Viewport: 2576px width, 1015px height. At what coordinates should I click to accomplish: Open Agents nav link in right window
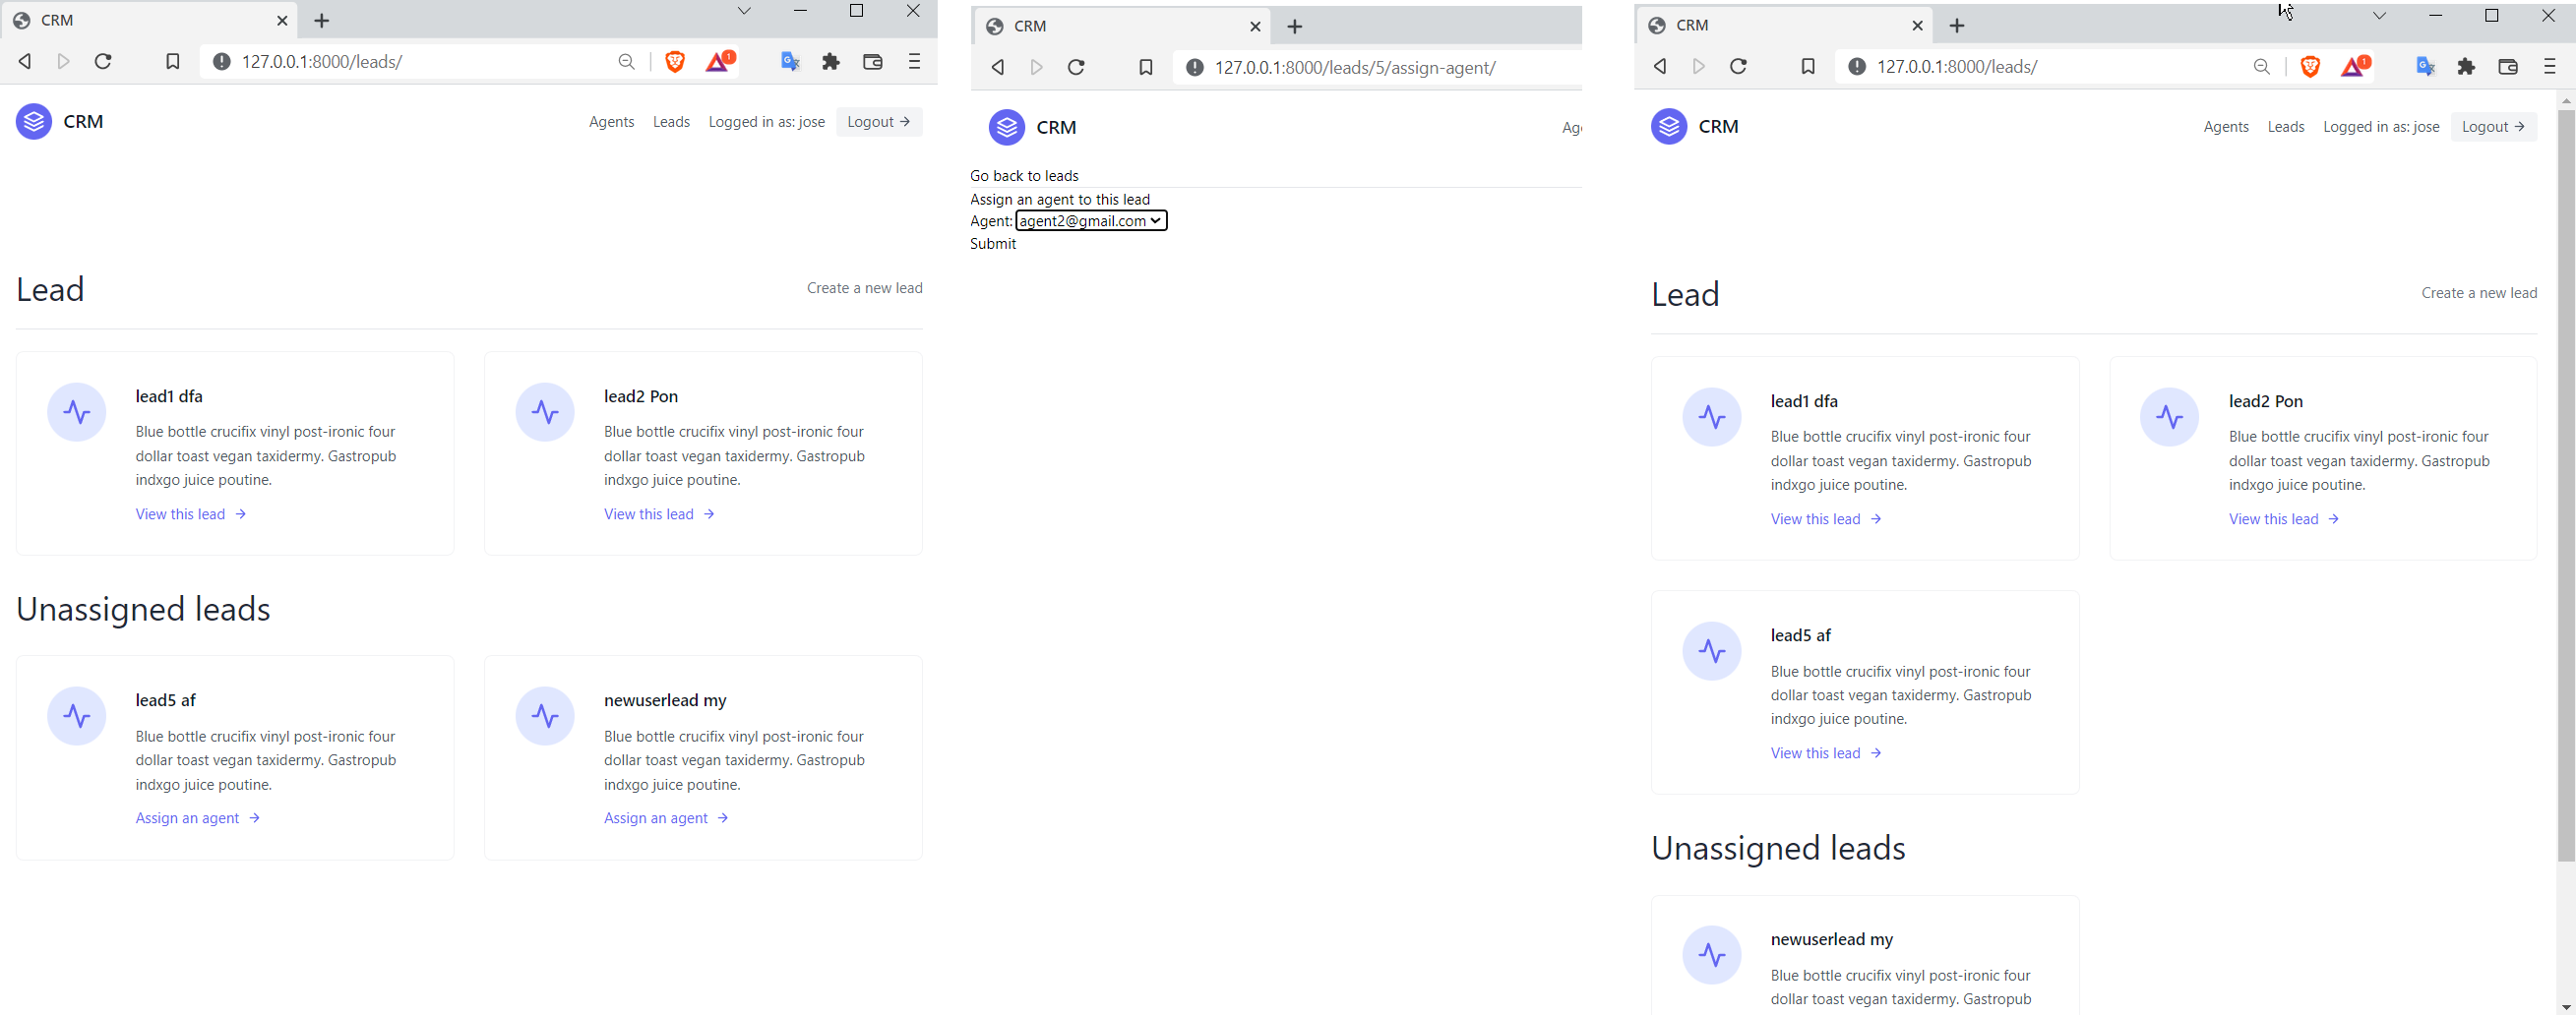pyautogui.click(x=2226, y=127)
